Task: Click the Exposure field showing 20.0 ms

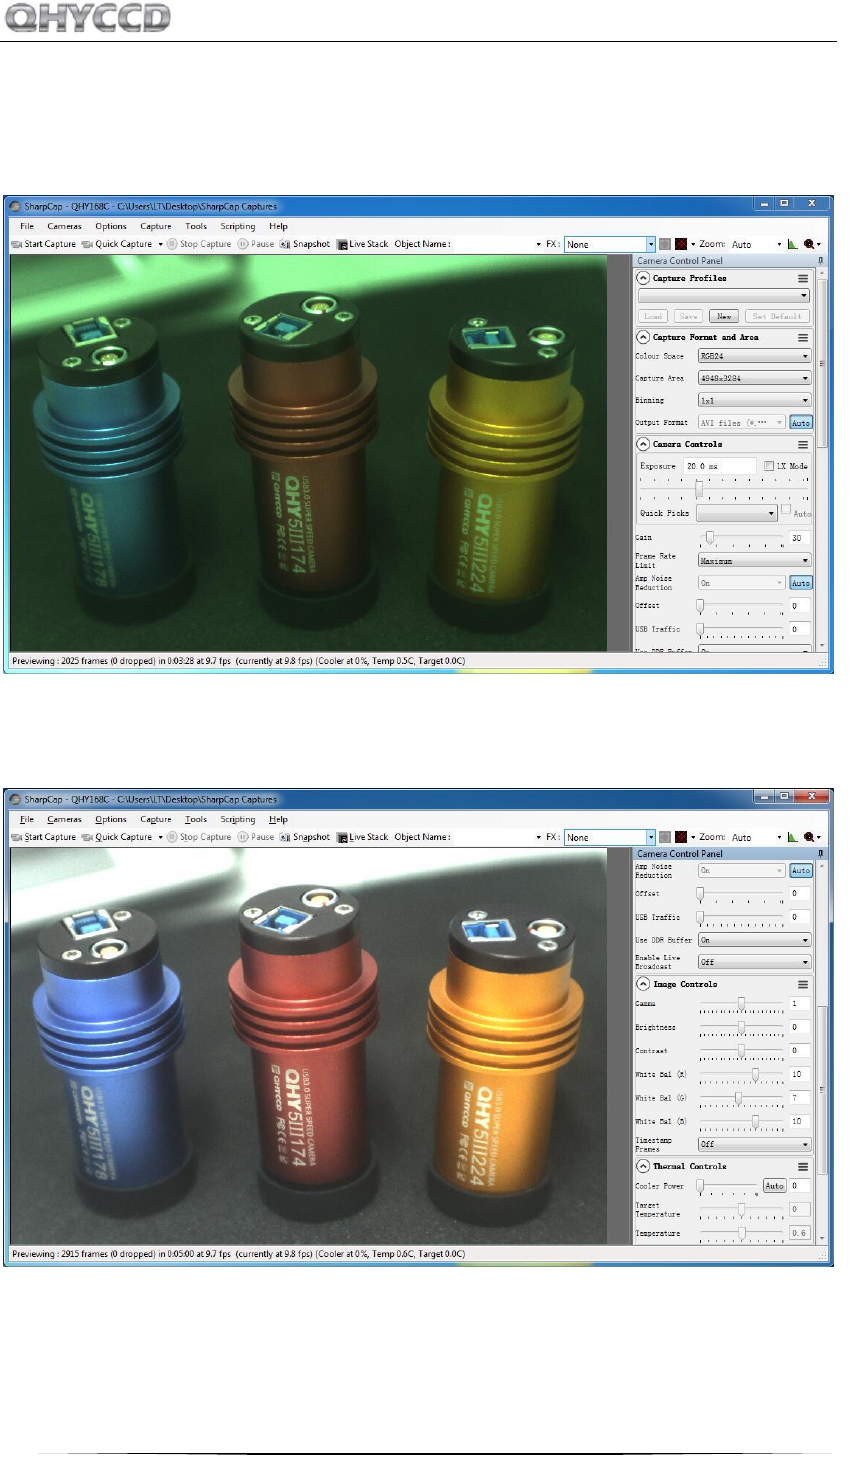Action: click(719, 466)
